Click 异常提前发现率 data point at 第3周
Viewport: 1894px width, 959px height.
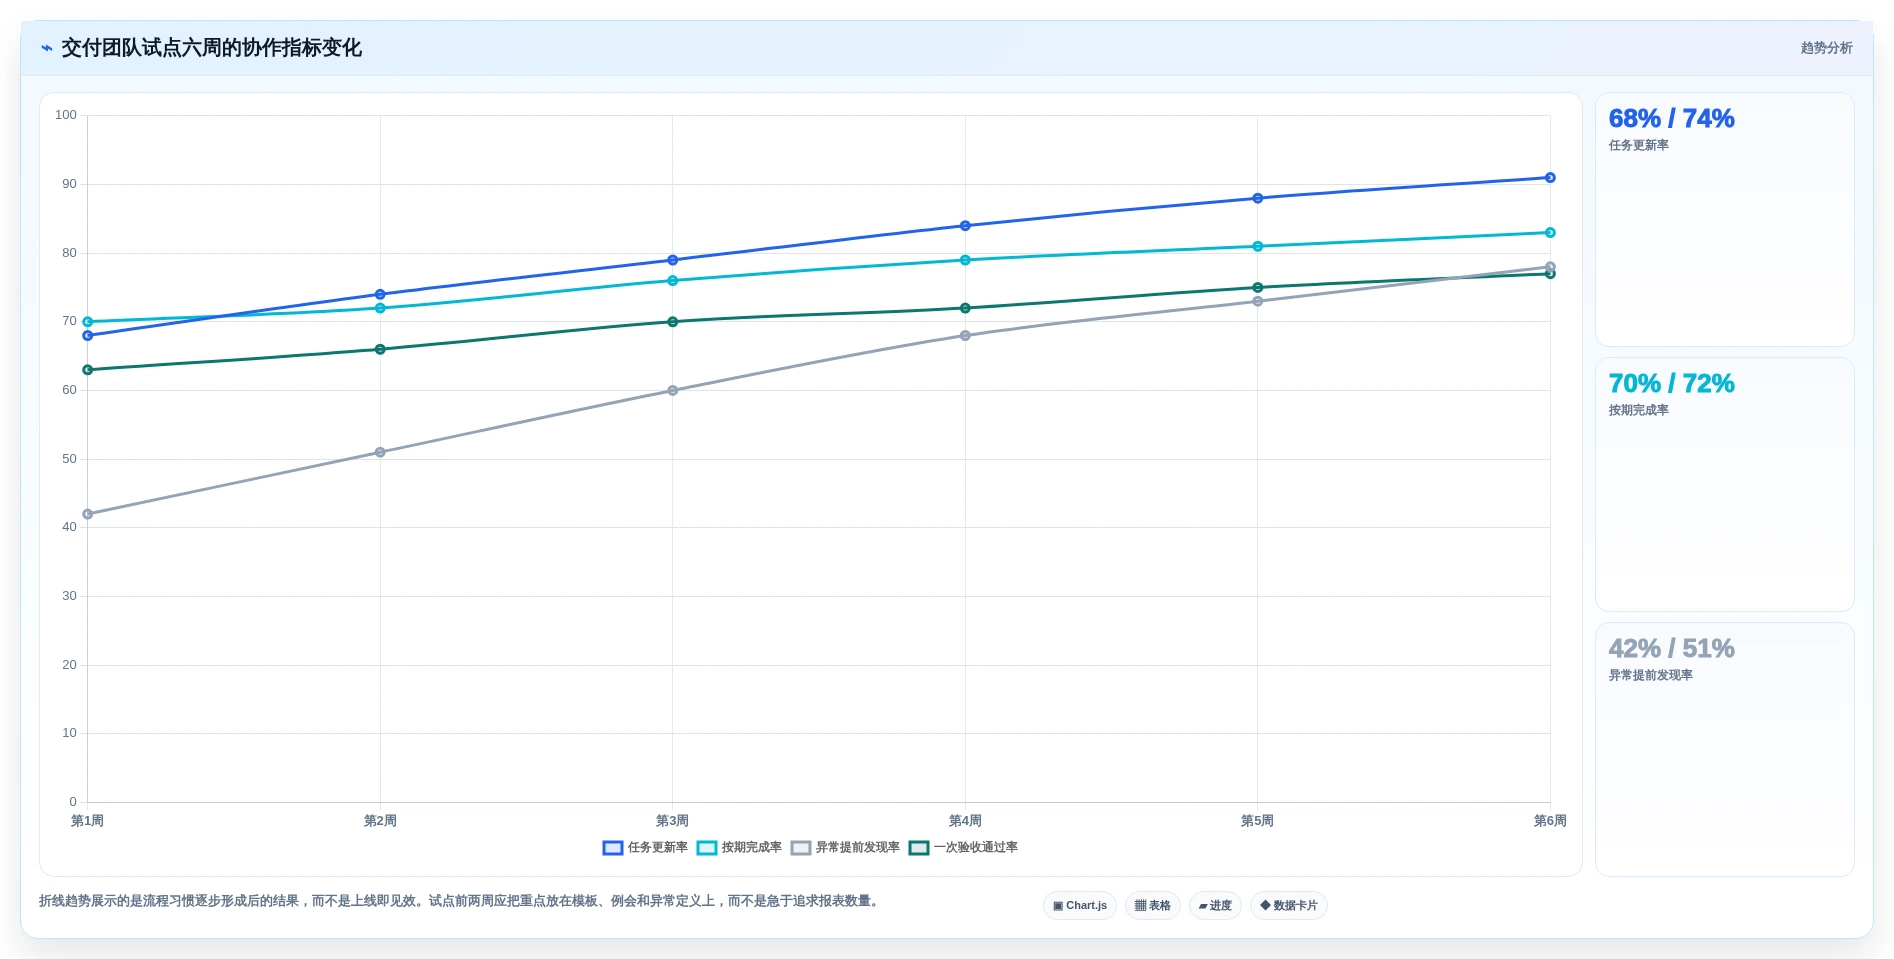[x=672, y=391]
